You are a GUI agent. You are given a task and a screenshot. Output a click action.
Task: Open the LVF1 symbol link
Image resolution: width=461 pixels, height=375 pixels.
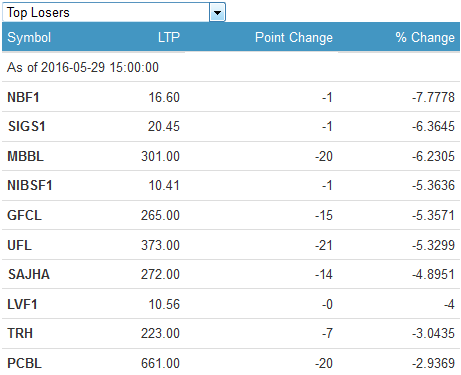click(22, 304)
